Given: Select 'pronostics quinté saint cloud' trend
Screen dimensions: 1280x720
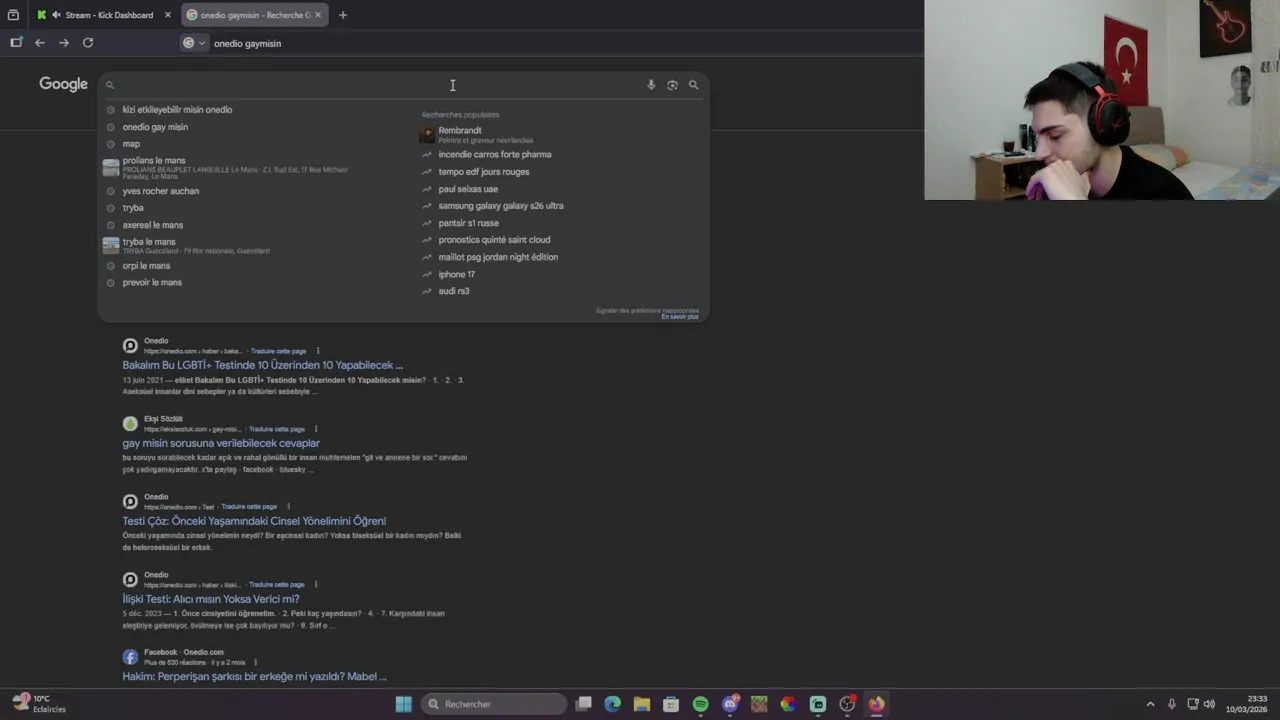Looking at the screenshot, I should (x=494, y=240).
